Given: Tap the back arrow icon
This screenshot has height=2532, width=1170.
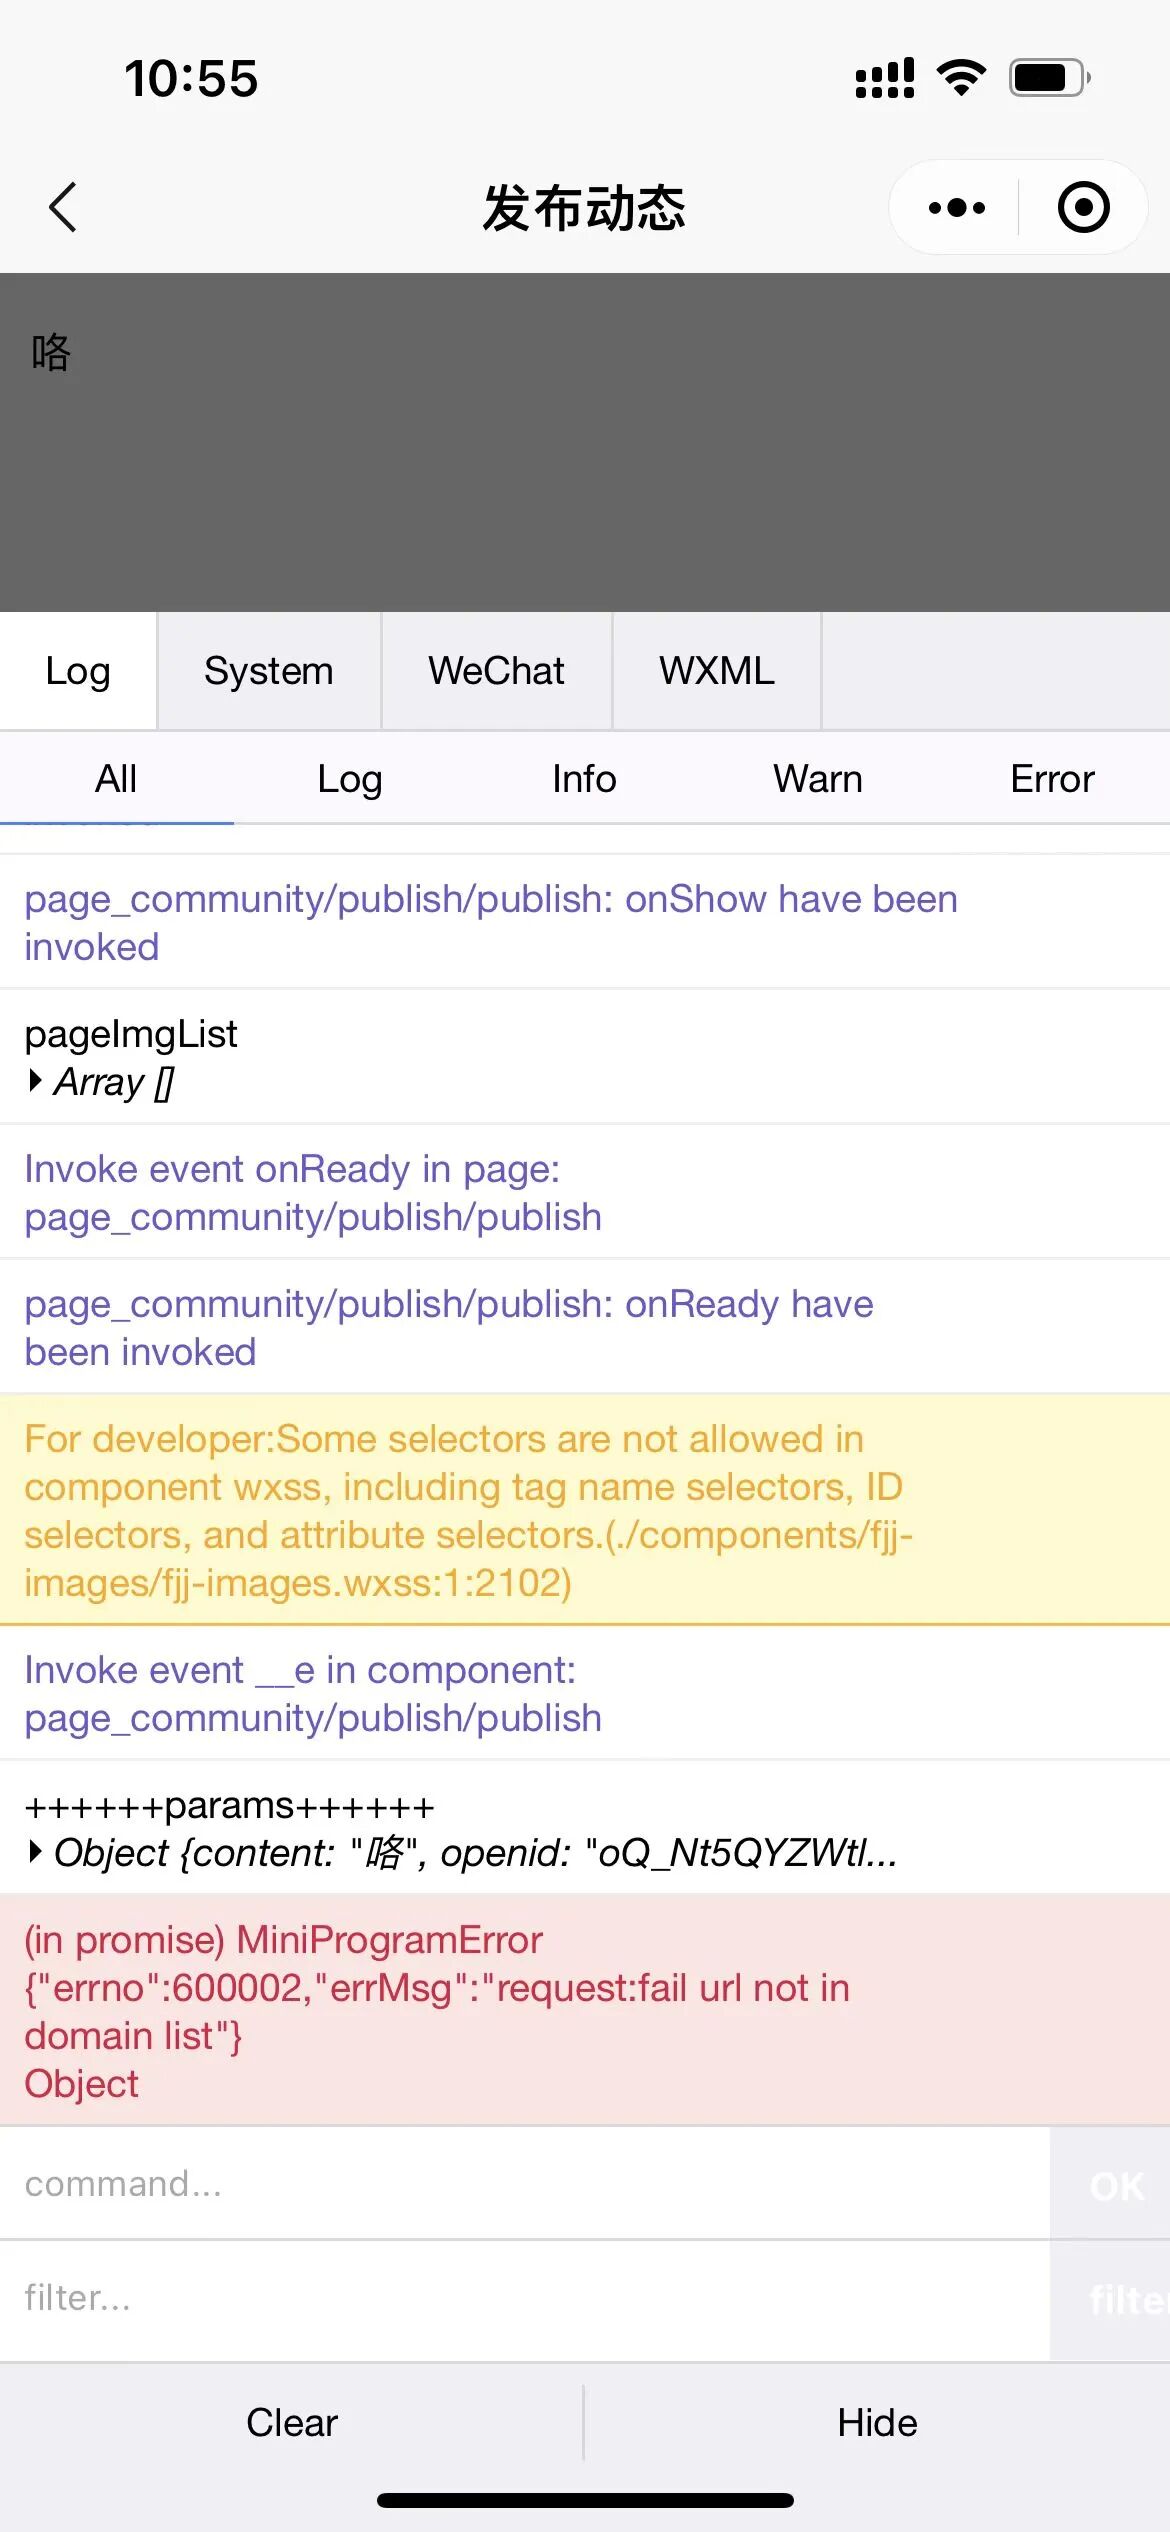Looking at the screenshot, I should [x=63, y=207].
